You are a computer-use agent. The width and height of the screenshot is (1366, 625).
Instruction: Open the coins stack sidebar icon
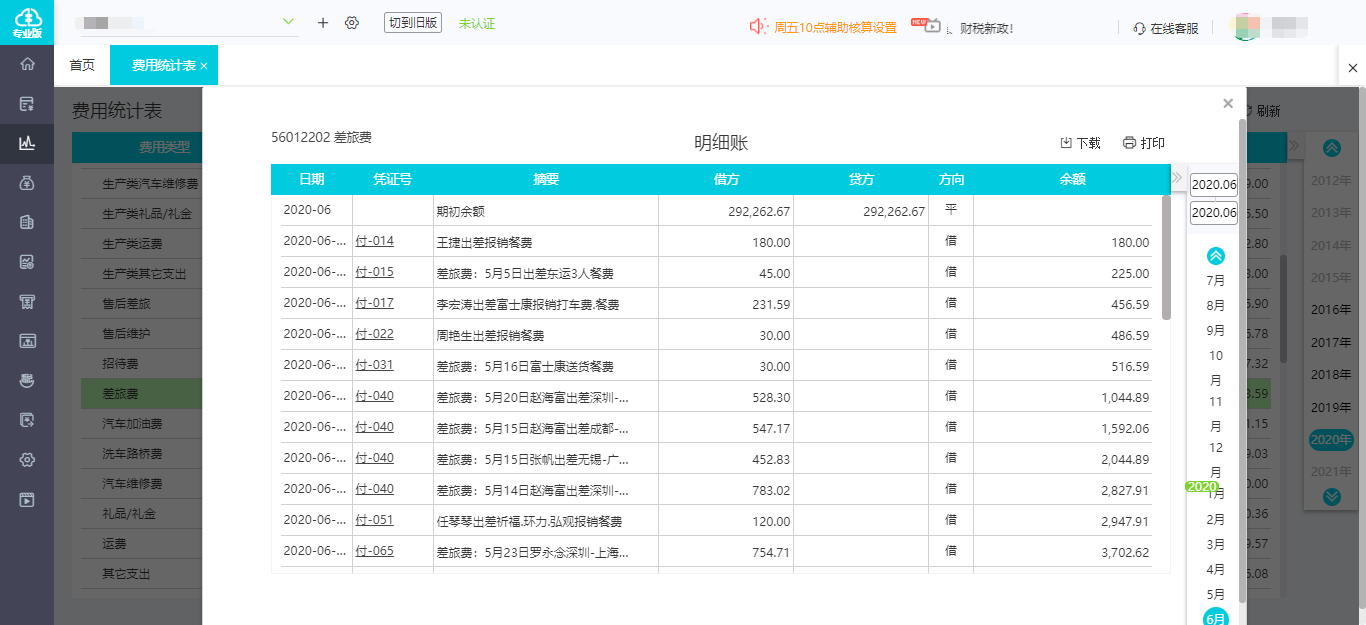[27, 380]
